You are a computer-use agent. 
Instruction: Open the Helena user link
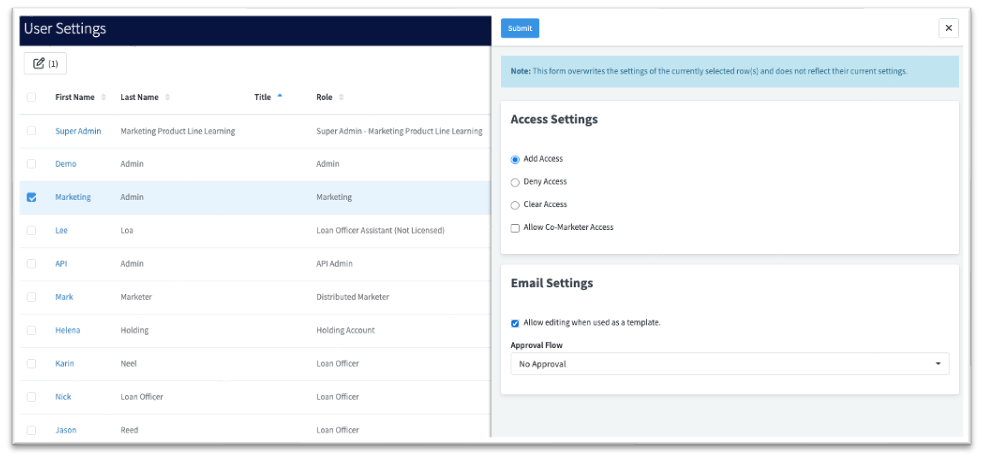[68, 330]
